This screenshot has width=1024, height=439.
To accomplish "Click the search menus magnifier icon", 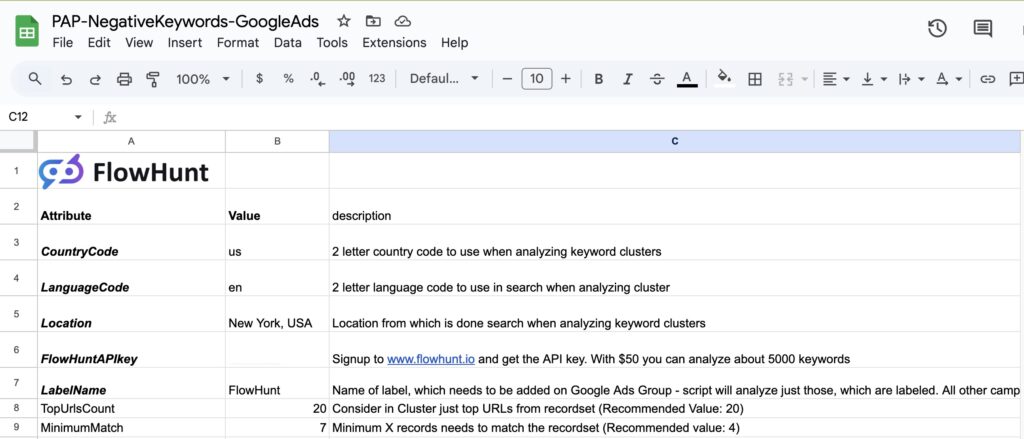I will point(35,78).
